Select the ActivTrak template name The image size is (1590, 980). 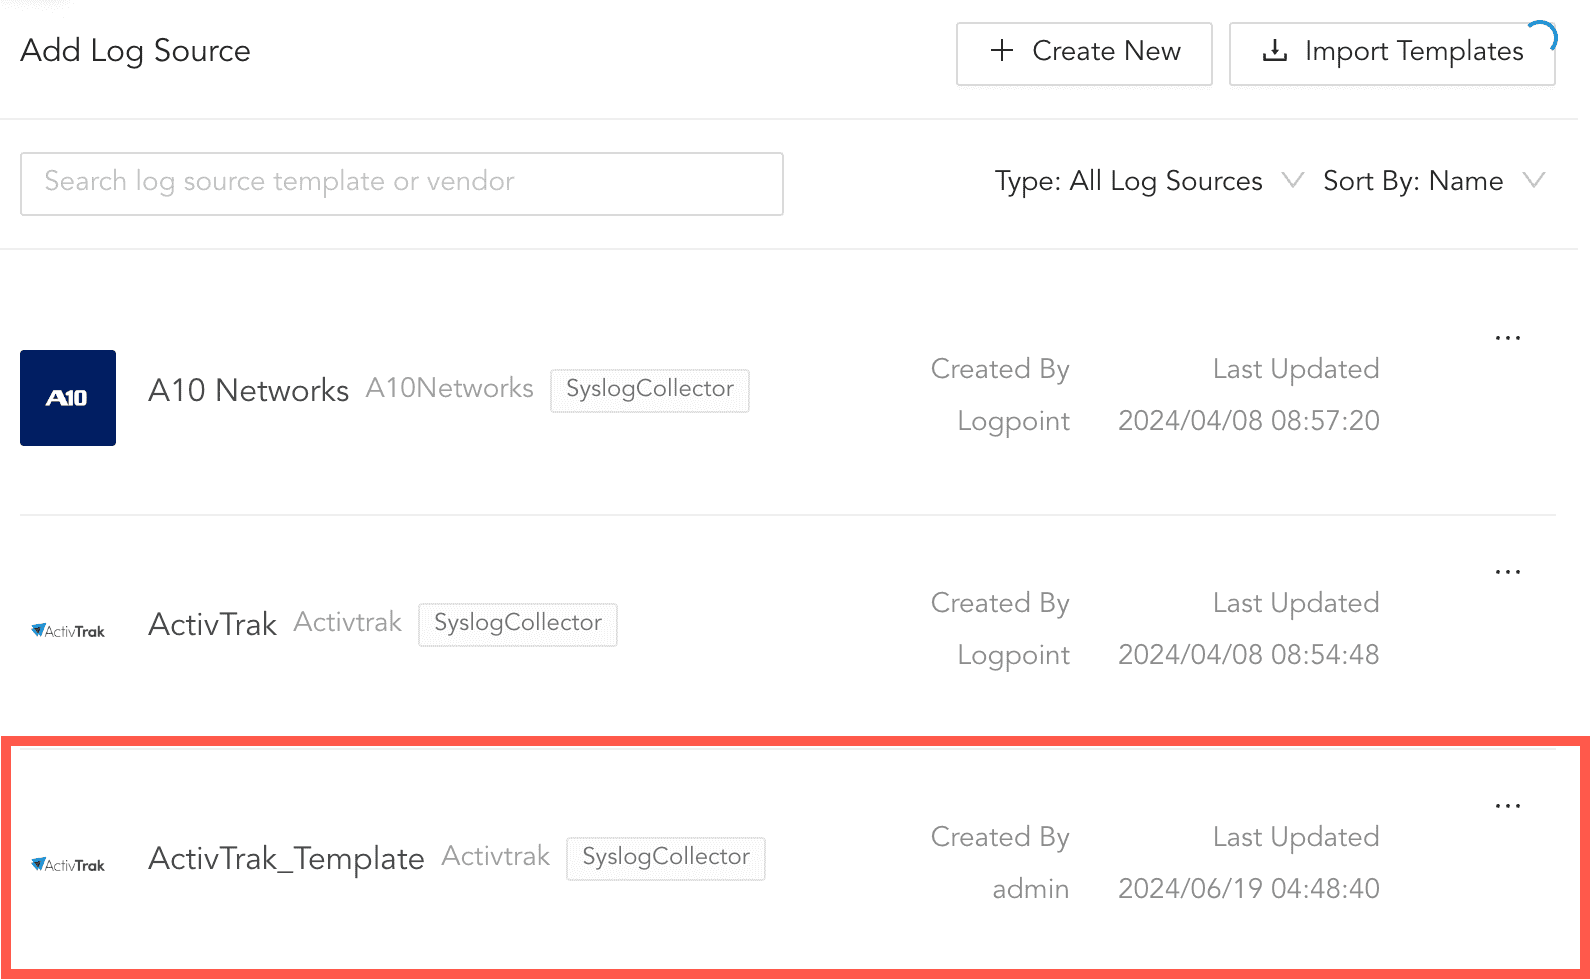click(x=212, y=624)
